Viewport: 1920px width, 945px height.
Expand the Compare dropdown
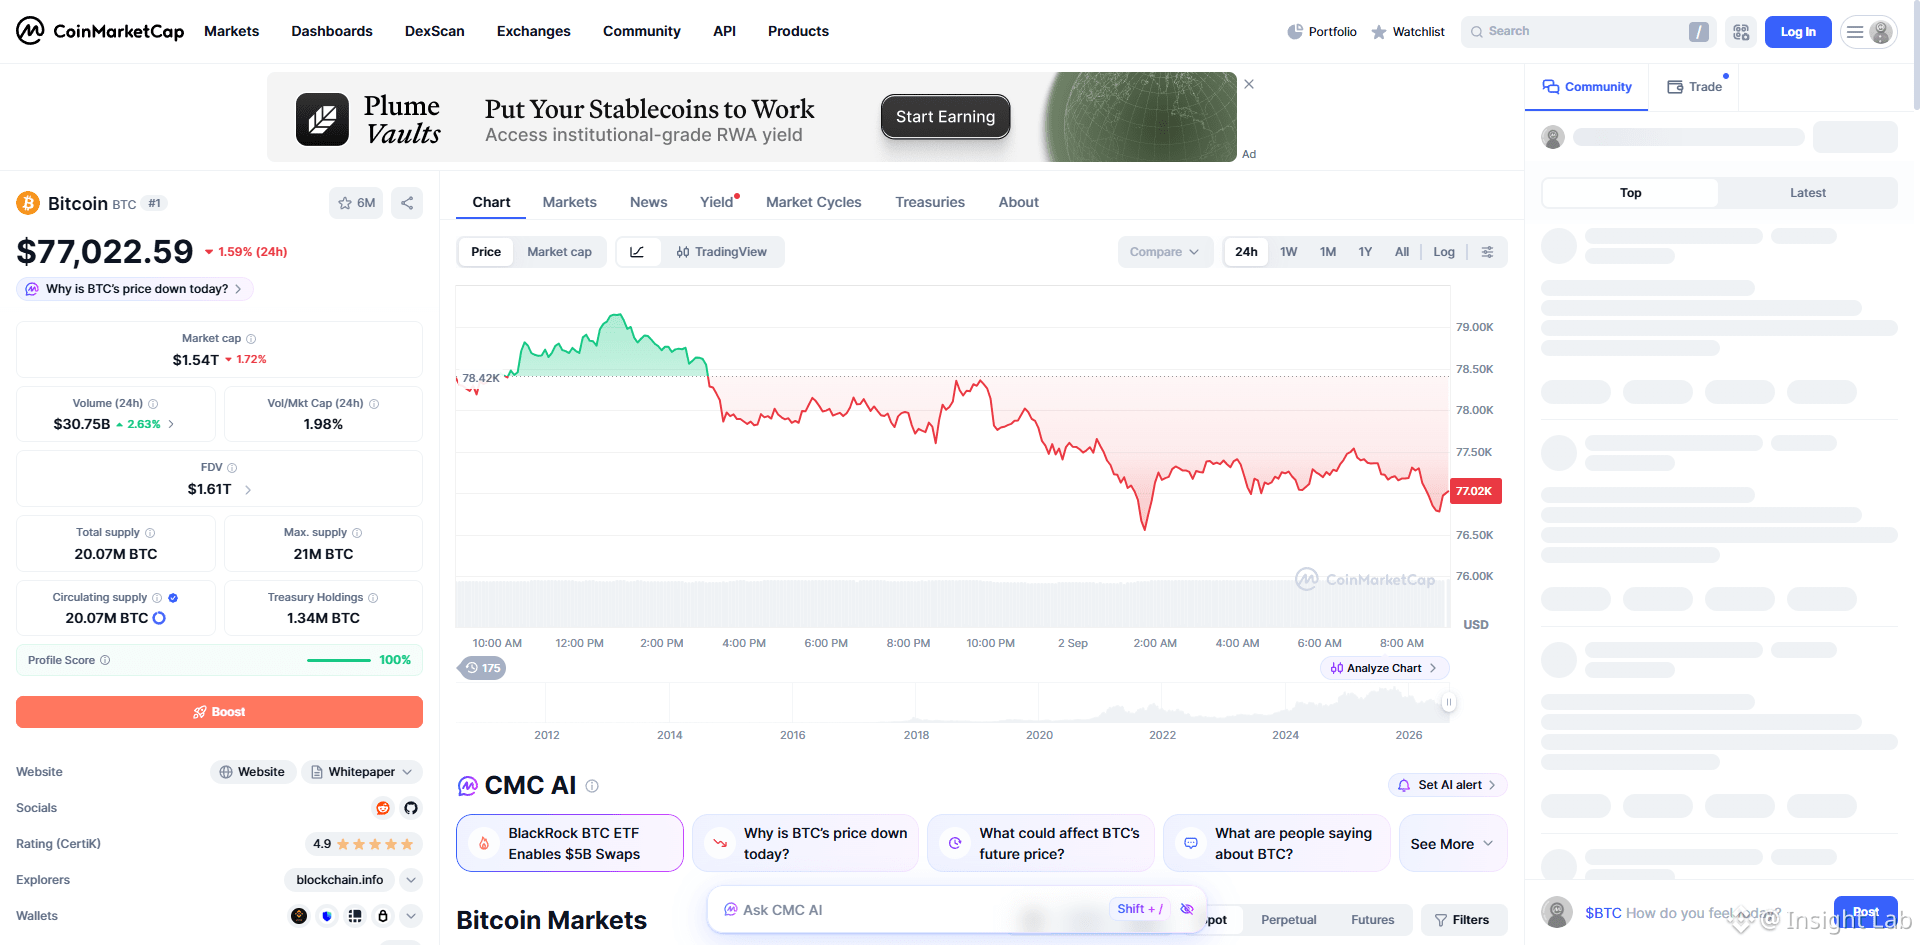point(1165,252)
